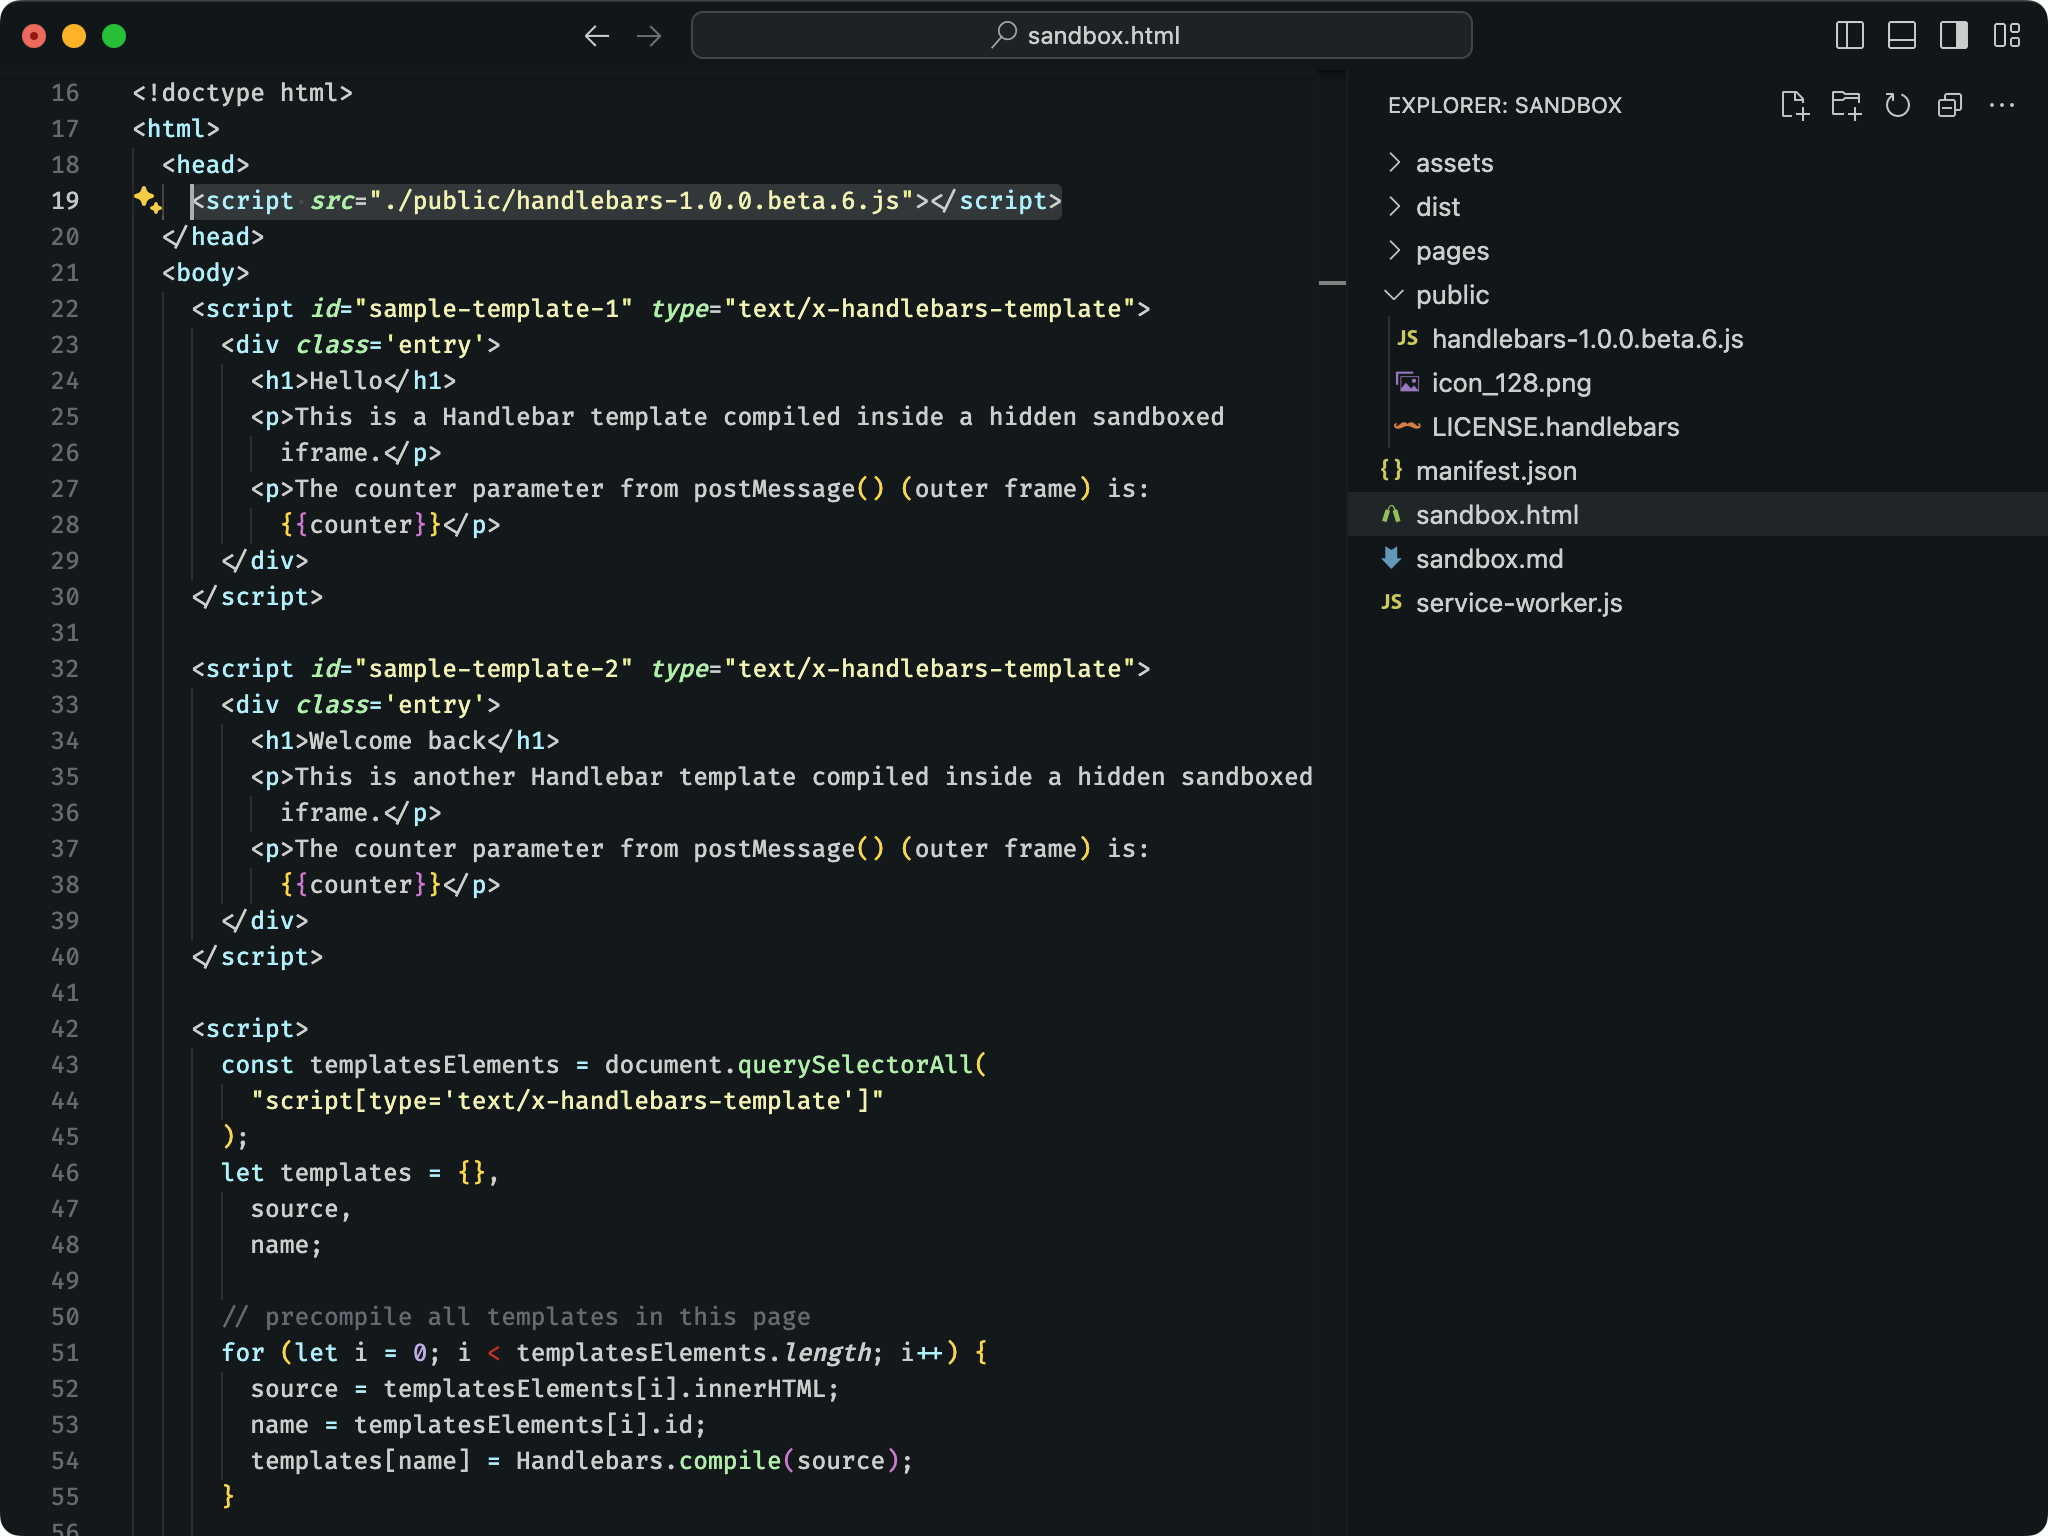Click the minimap scrollbar marker in editor
This screenshot has width=2048, height=1536.
[1332, 283]
